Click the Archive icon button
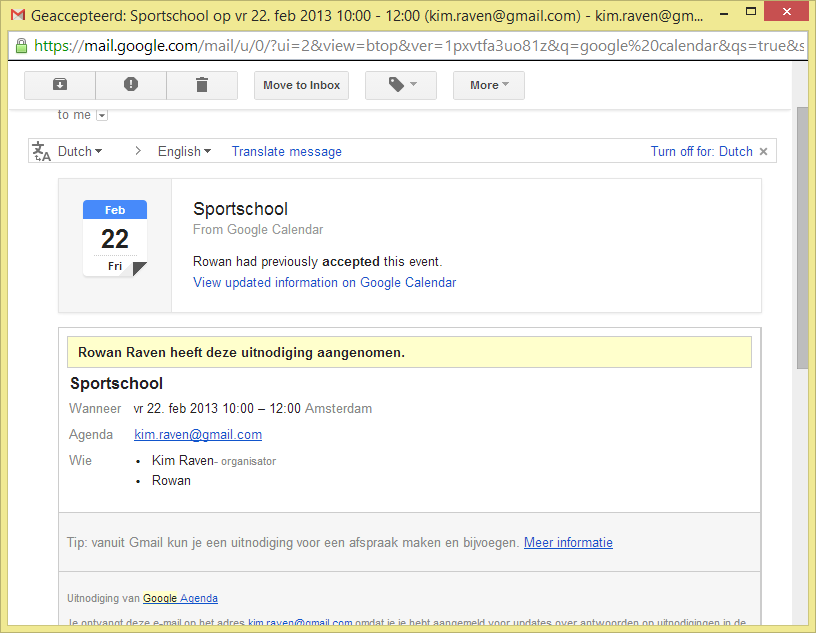The height and width of the screenshot is (633, 816). coord(60,85)
